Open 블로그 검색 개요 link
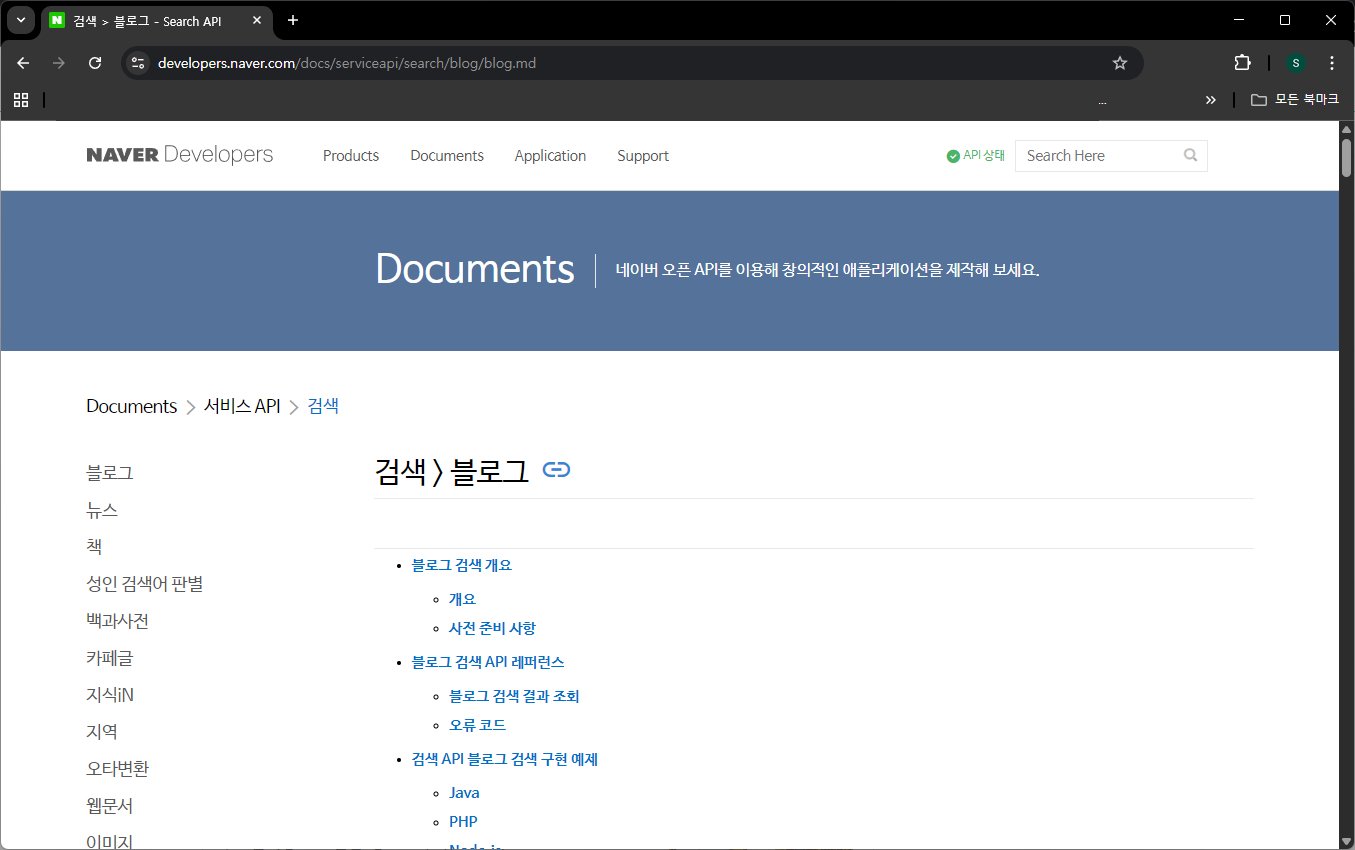This screenshot has height=850, width=1355. 462,565
